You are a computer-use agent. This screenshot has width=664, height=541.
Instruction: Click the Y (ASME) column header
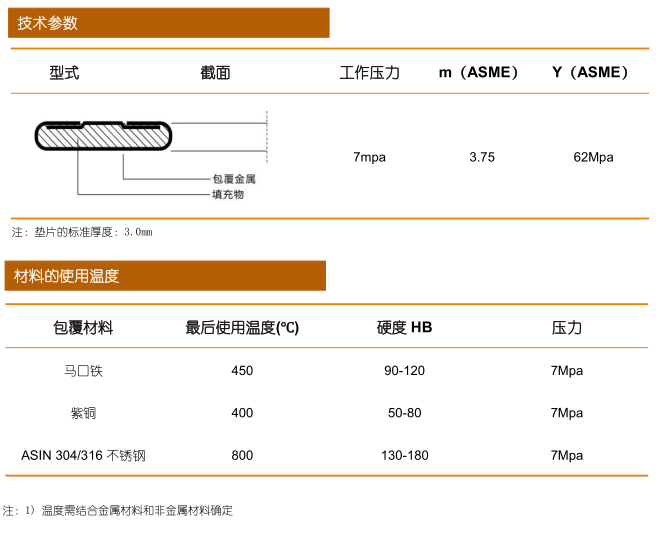click(592, 72)
